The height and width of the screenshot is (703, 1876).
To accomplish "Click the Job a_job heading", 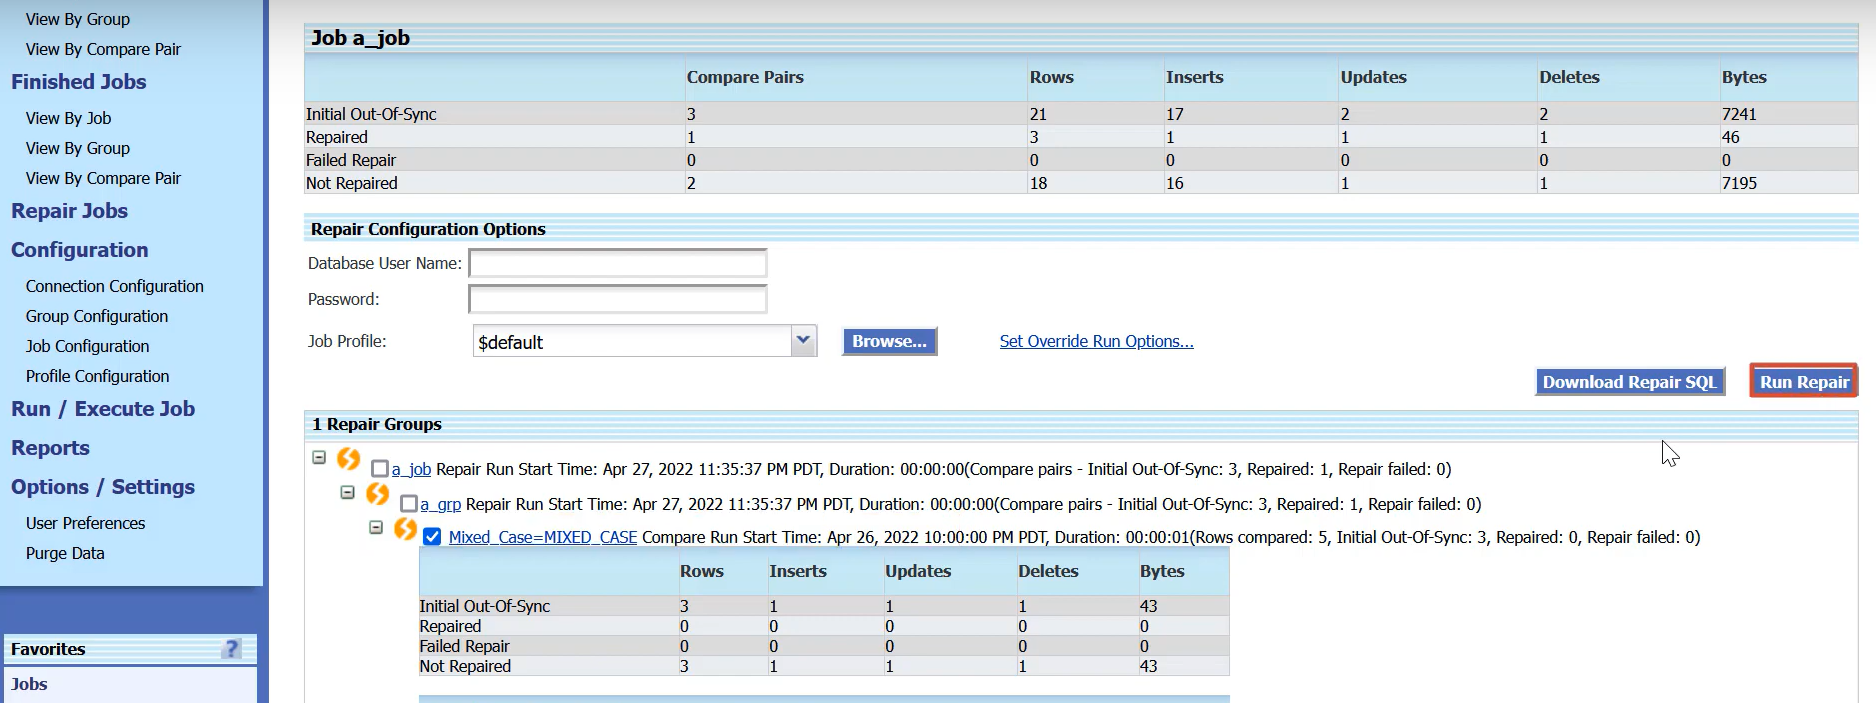I will [x=360, y=38].
